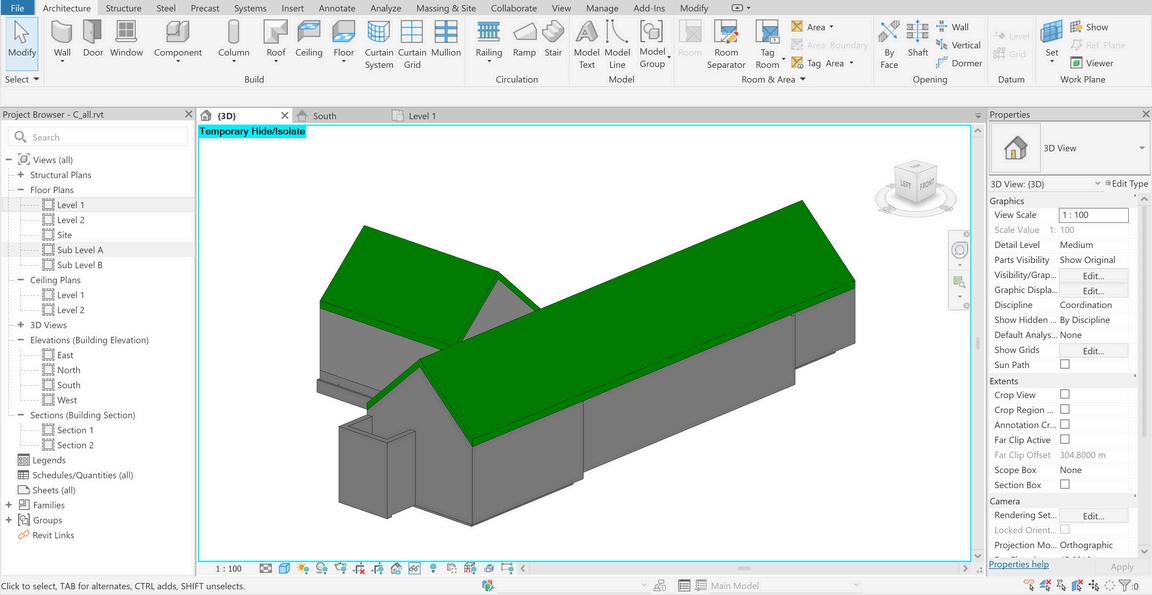Select the Stair tool
The height and width of the screenshot is (595, 1152).
pyautogui.click(x=553, y=40)
